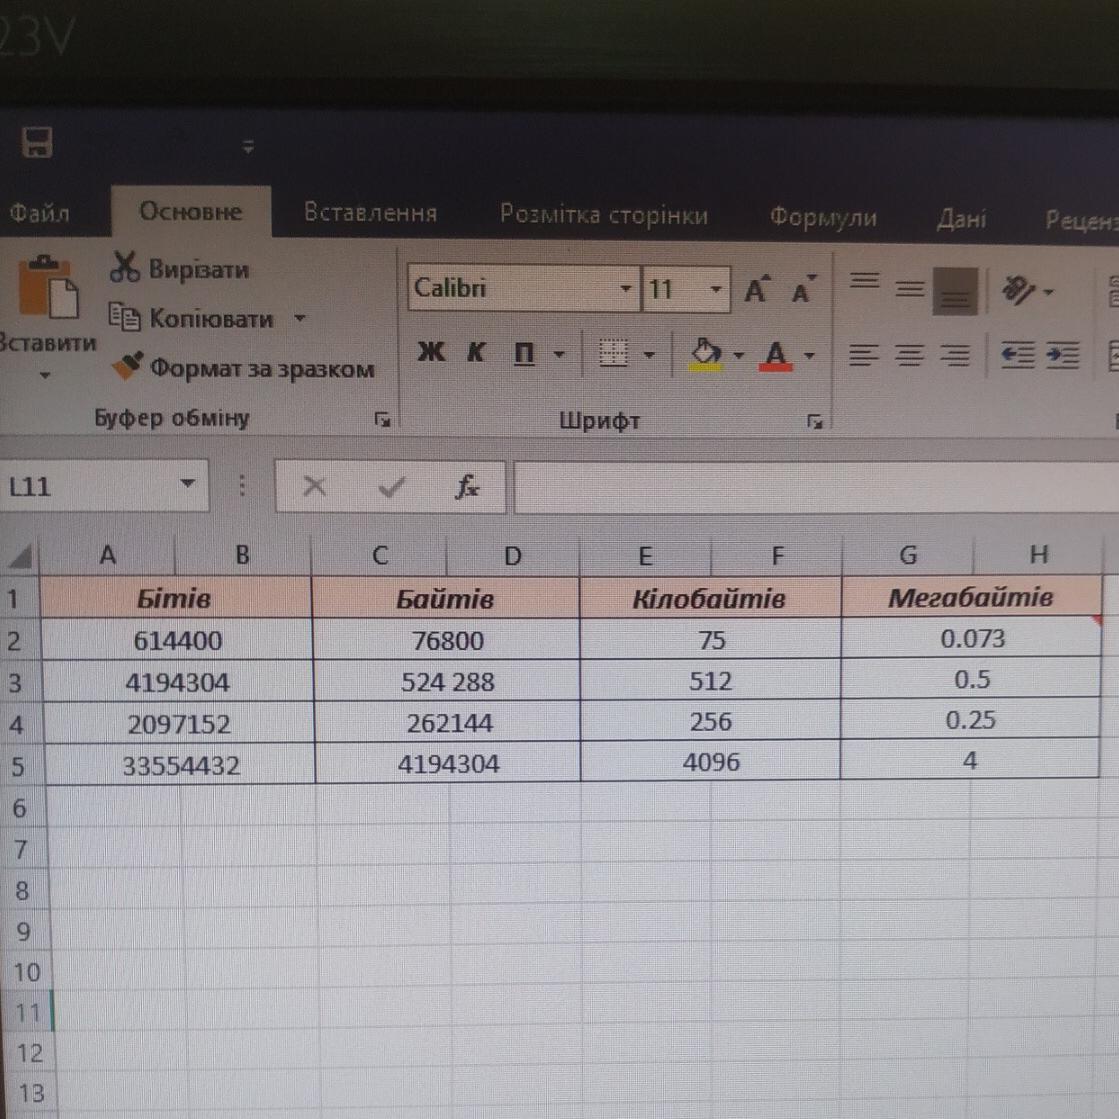Open the Calibri font name dropdown
The image size is (1119, 1119).
(x=625, y=290)
